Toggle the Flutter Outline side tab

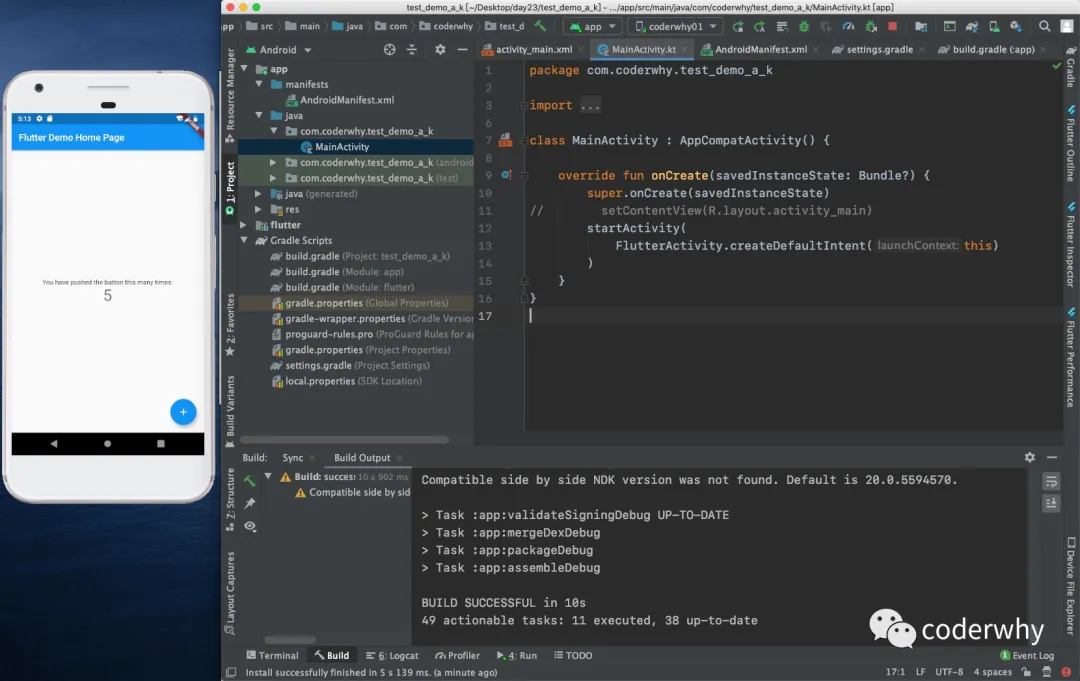[x=1070, y=143]
